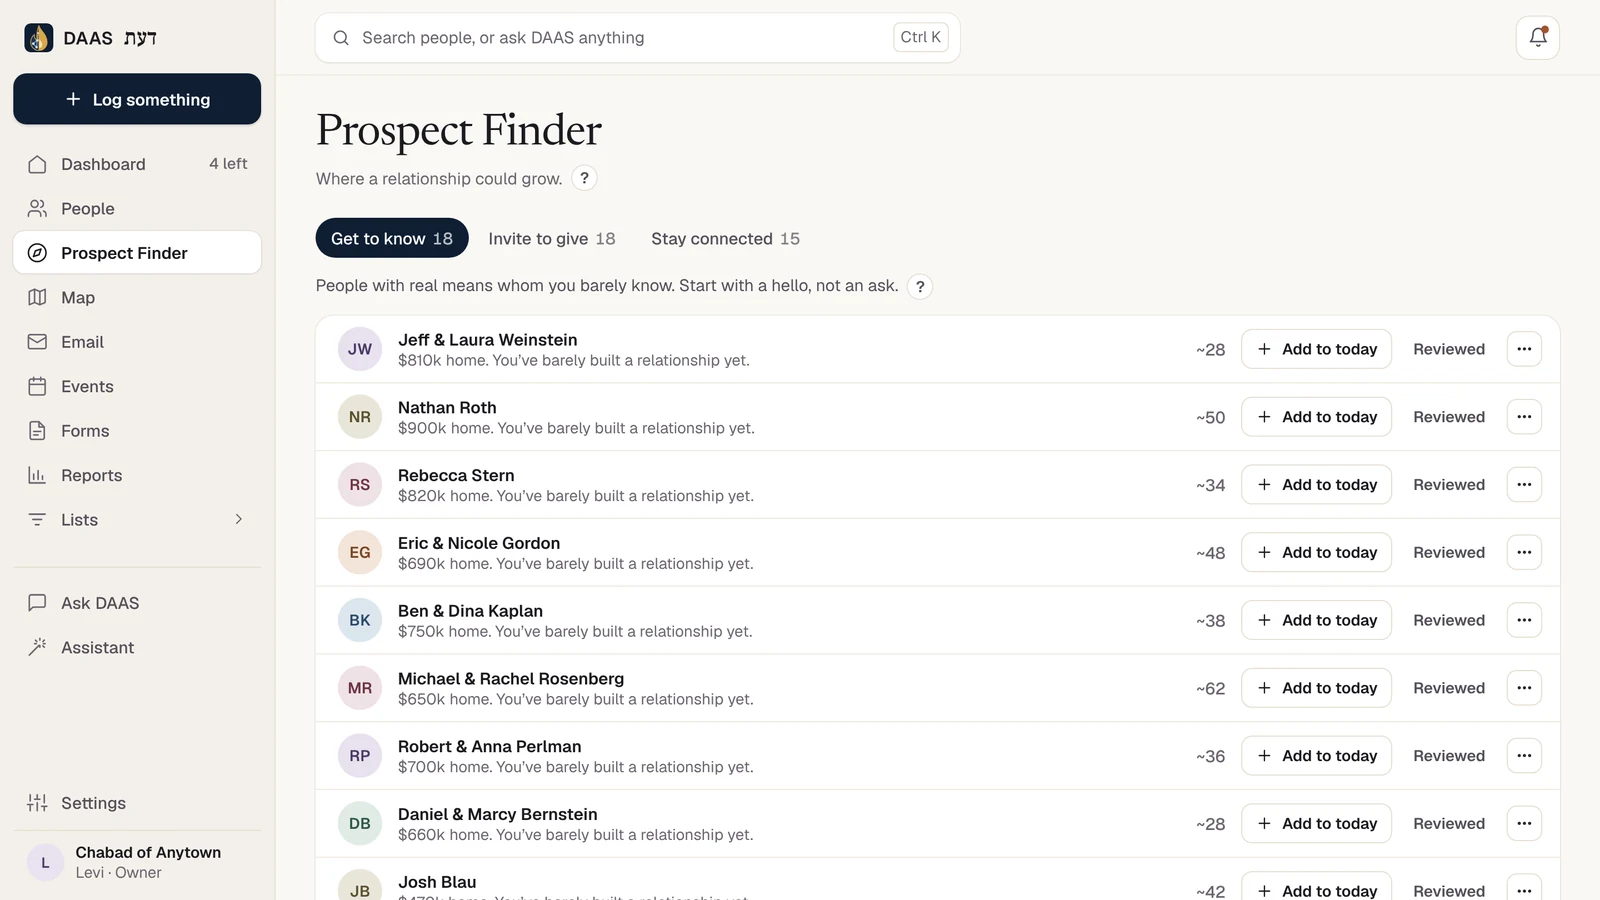Add Eric & Nicole Gordon to today
The image size is (1600, 900).
click(x=1316, y=552)
